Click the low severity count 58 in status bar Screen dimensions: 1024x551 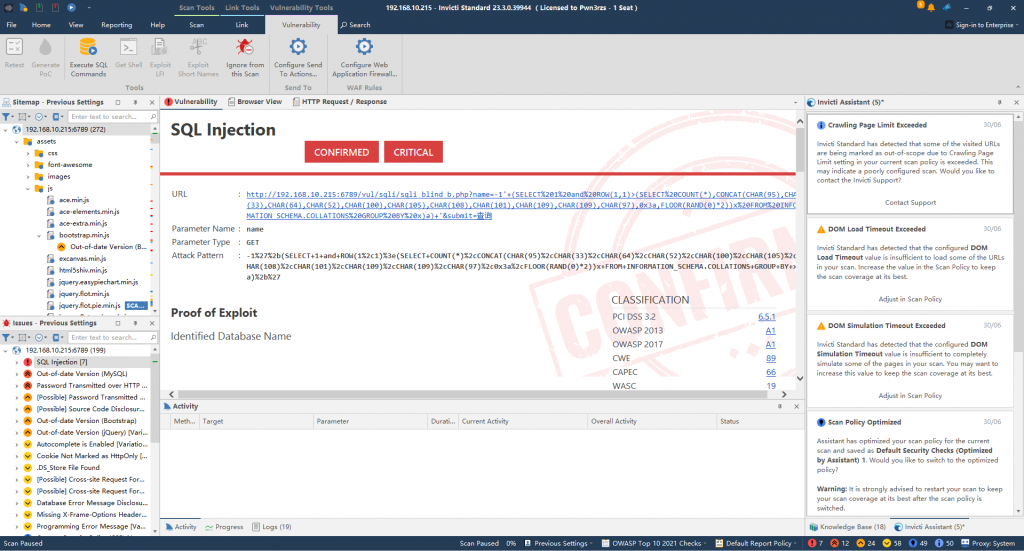click(x=892, y=543)
